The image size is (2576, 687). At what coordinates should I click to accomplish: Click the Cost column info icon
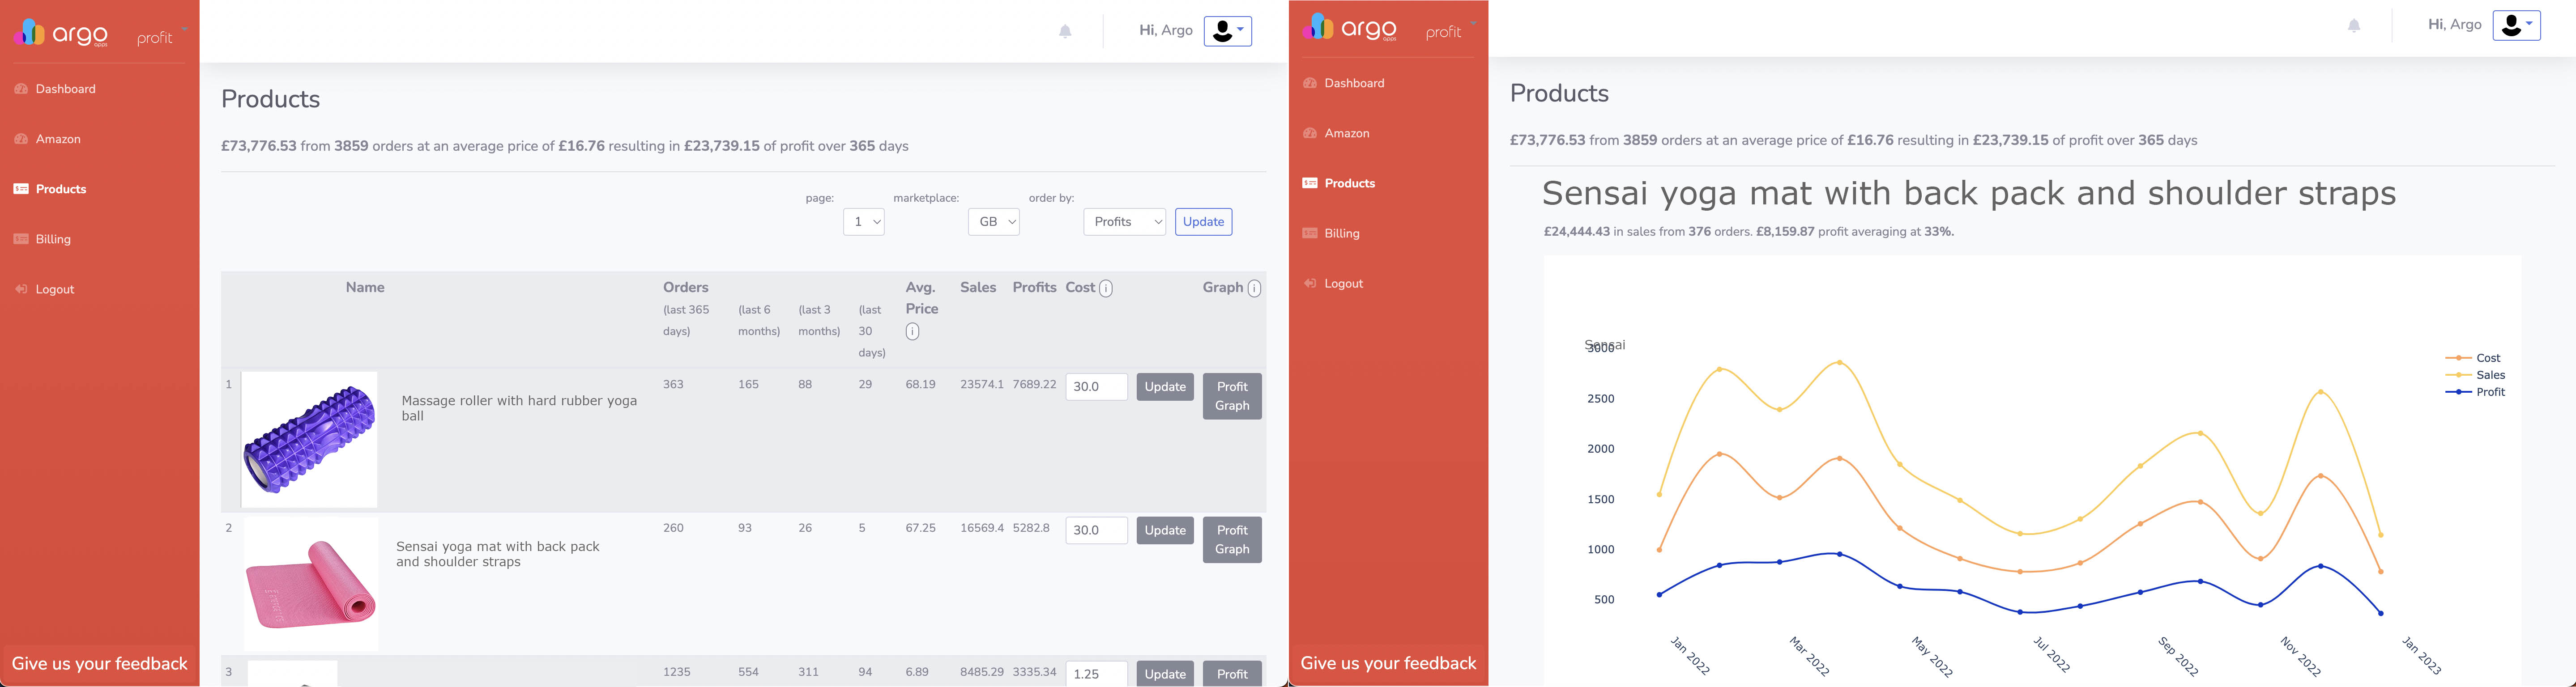point(1106,289)
